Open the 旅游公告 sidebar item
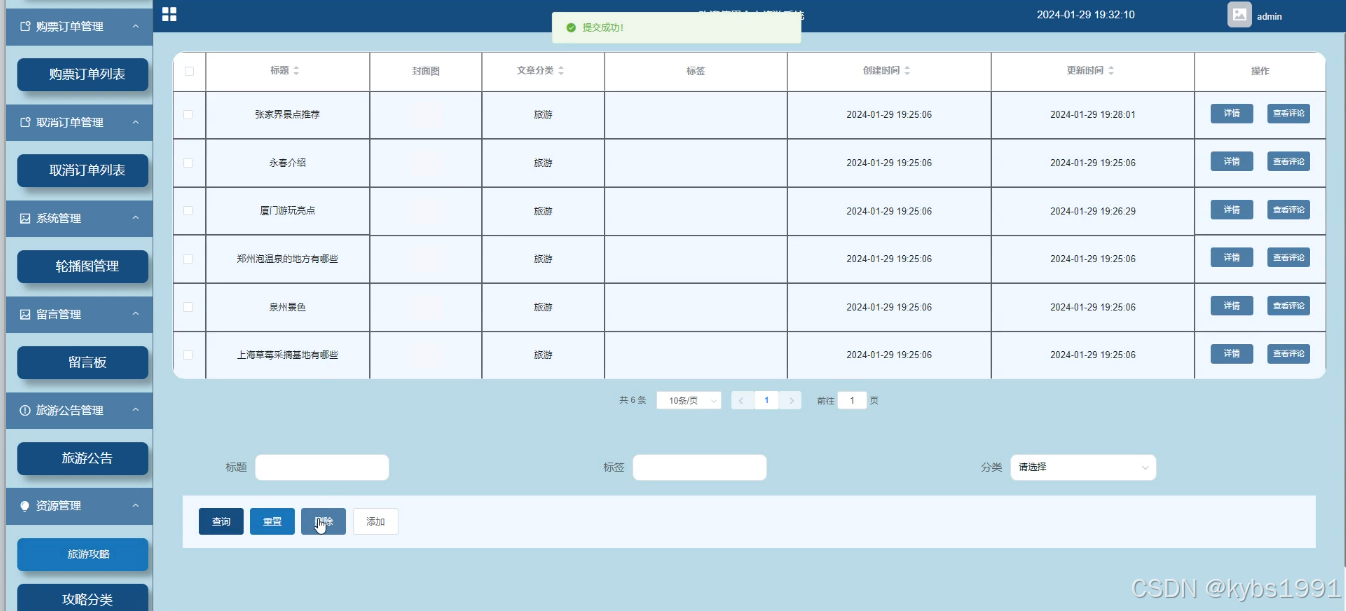This screenshot has width=1346, height=611. click(x=83, y=458)
